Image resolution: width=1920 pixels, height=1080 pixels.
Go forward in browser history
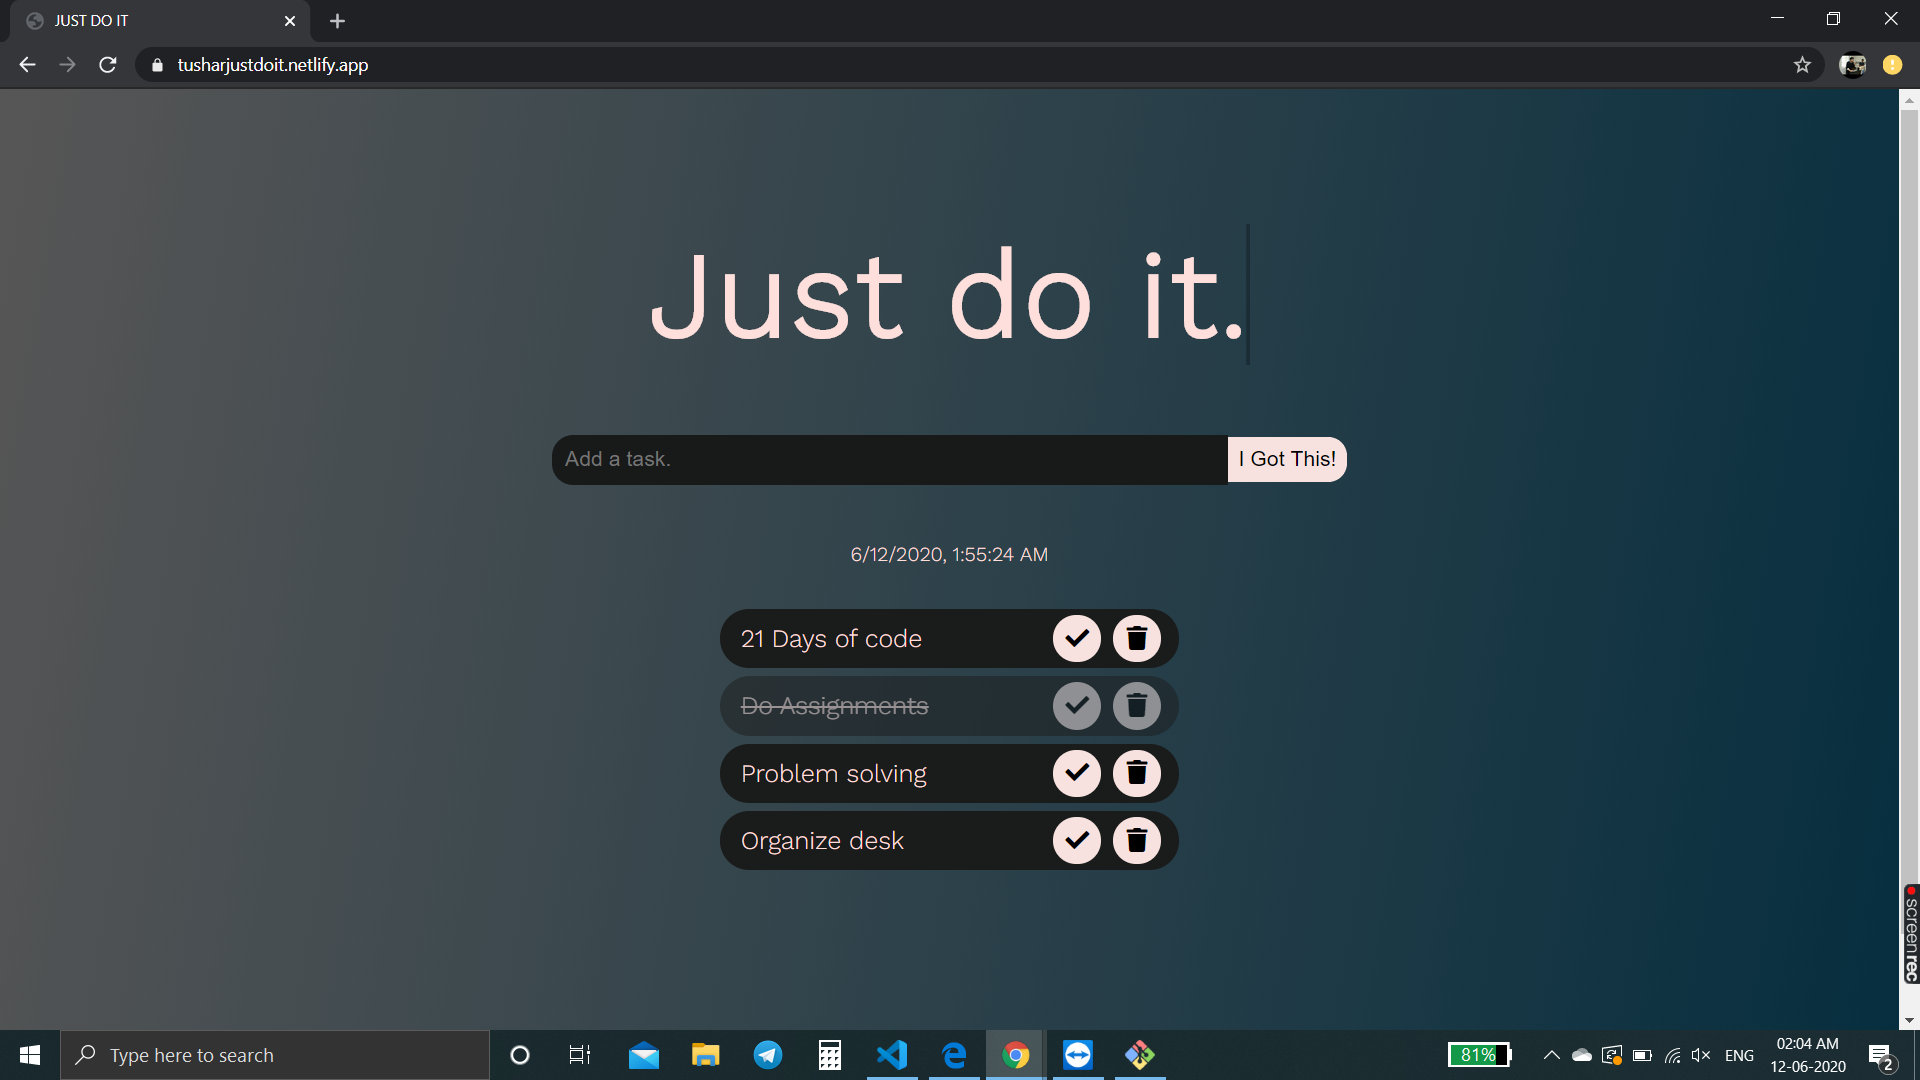coord(67,65)
